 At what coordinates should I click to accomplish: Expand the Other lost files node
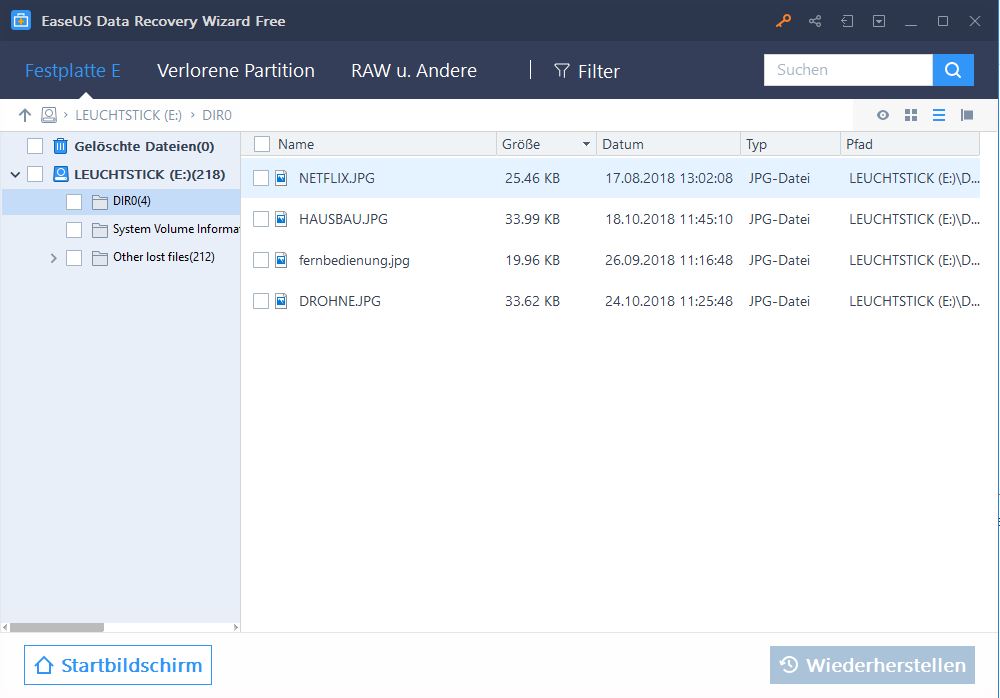[54, 258]
